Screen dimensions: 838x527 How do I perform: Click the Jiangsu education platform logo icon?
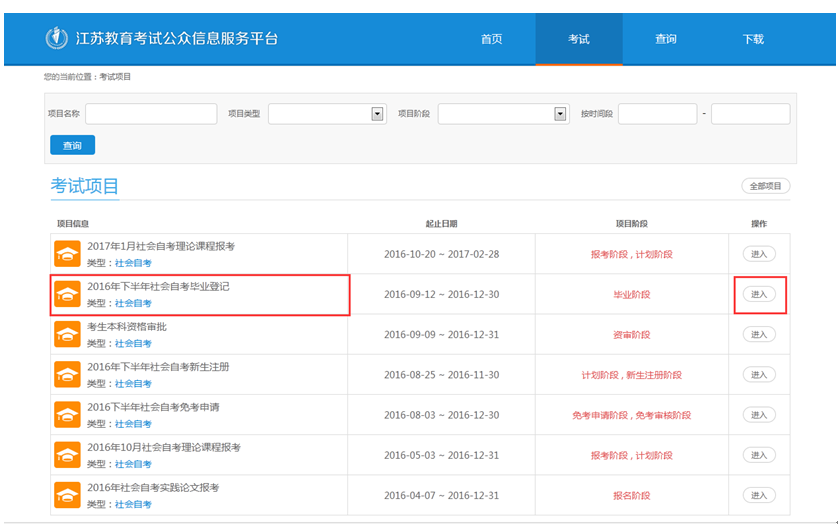click(x=57, y=39)
